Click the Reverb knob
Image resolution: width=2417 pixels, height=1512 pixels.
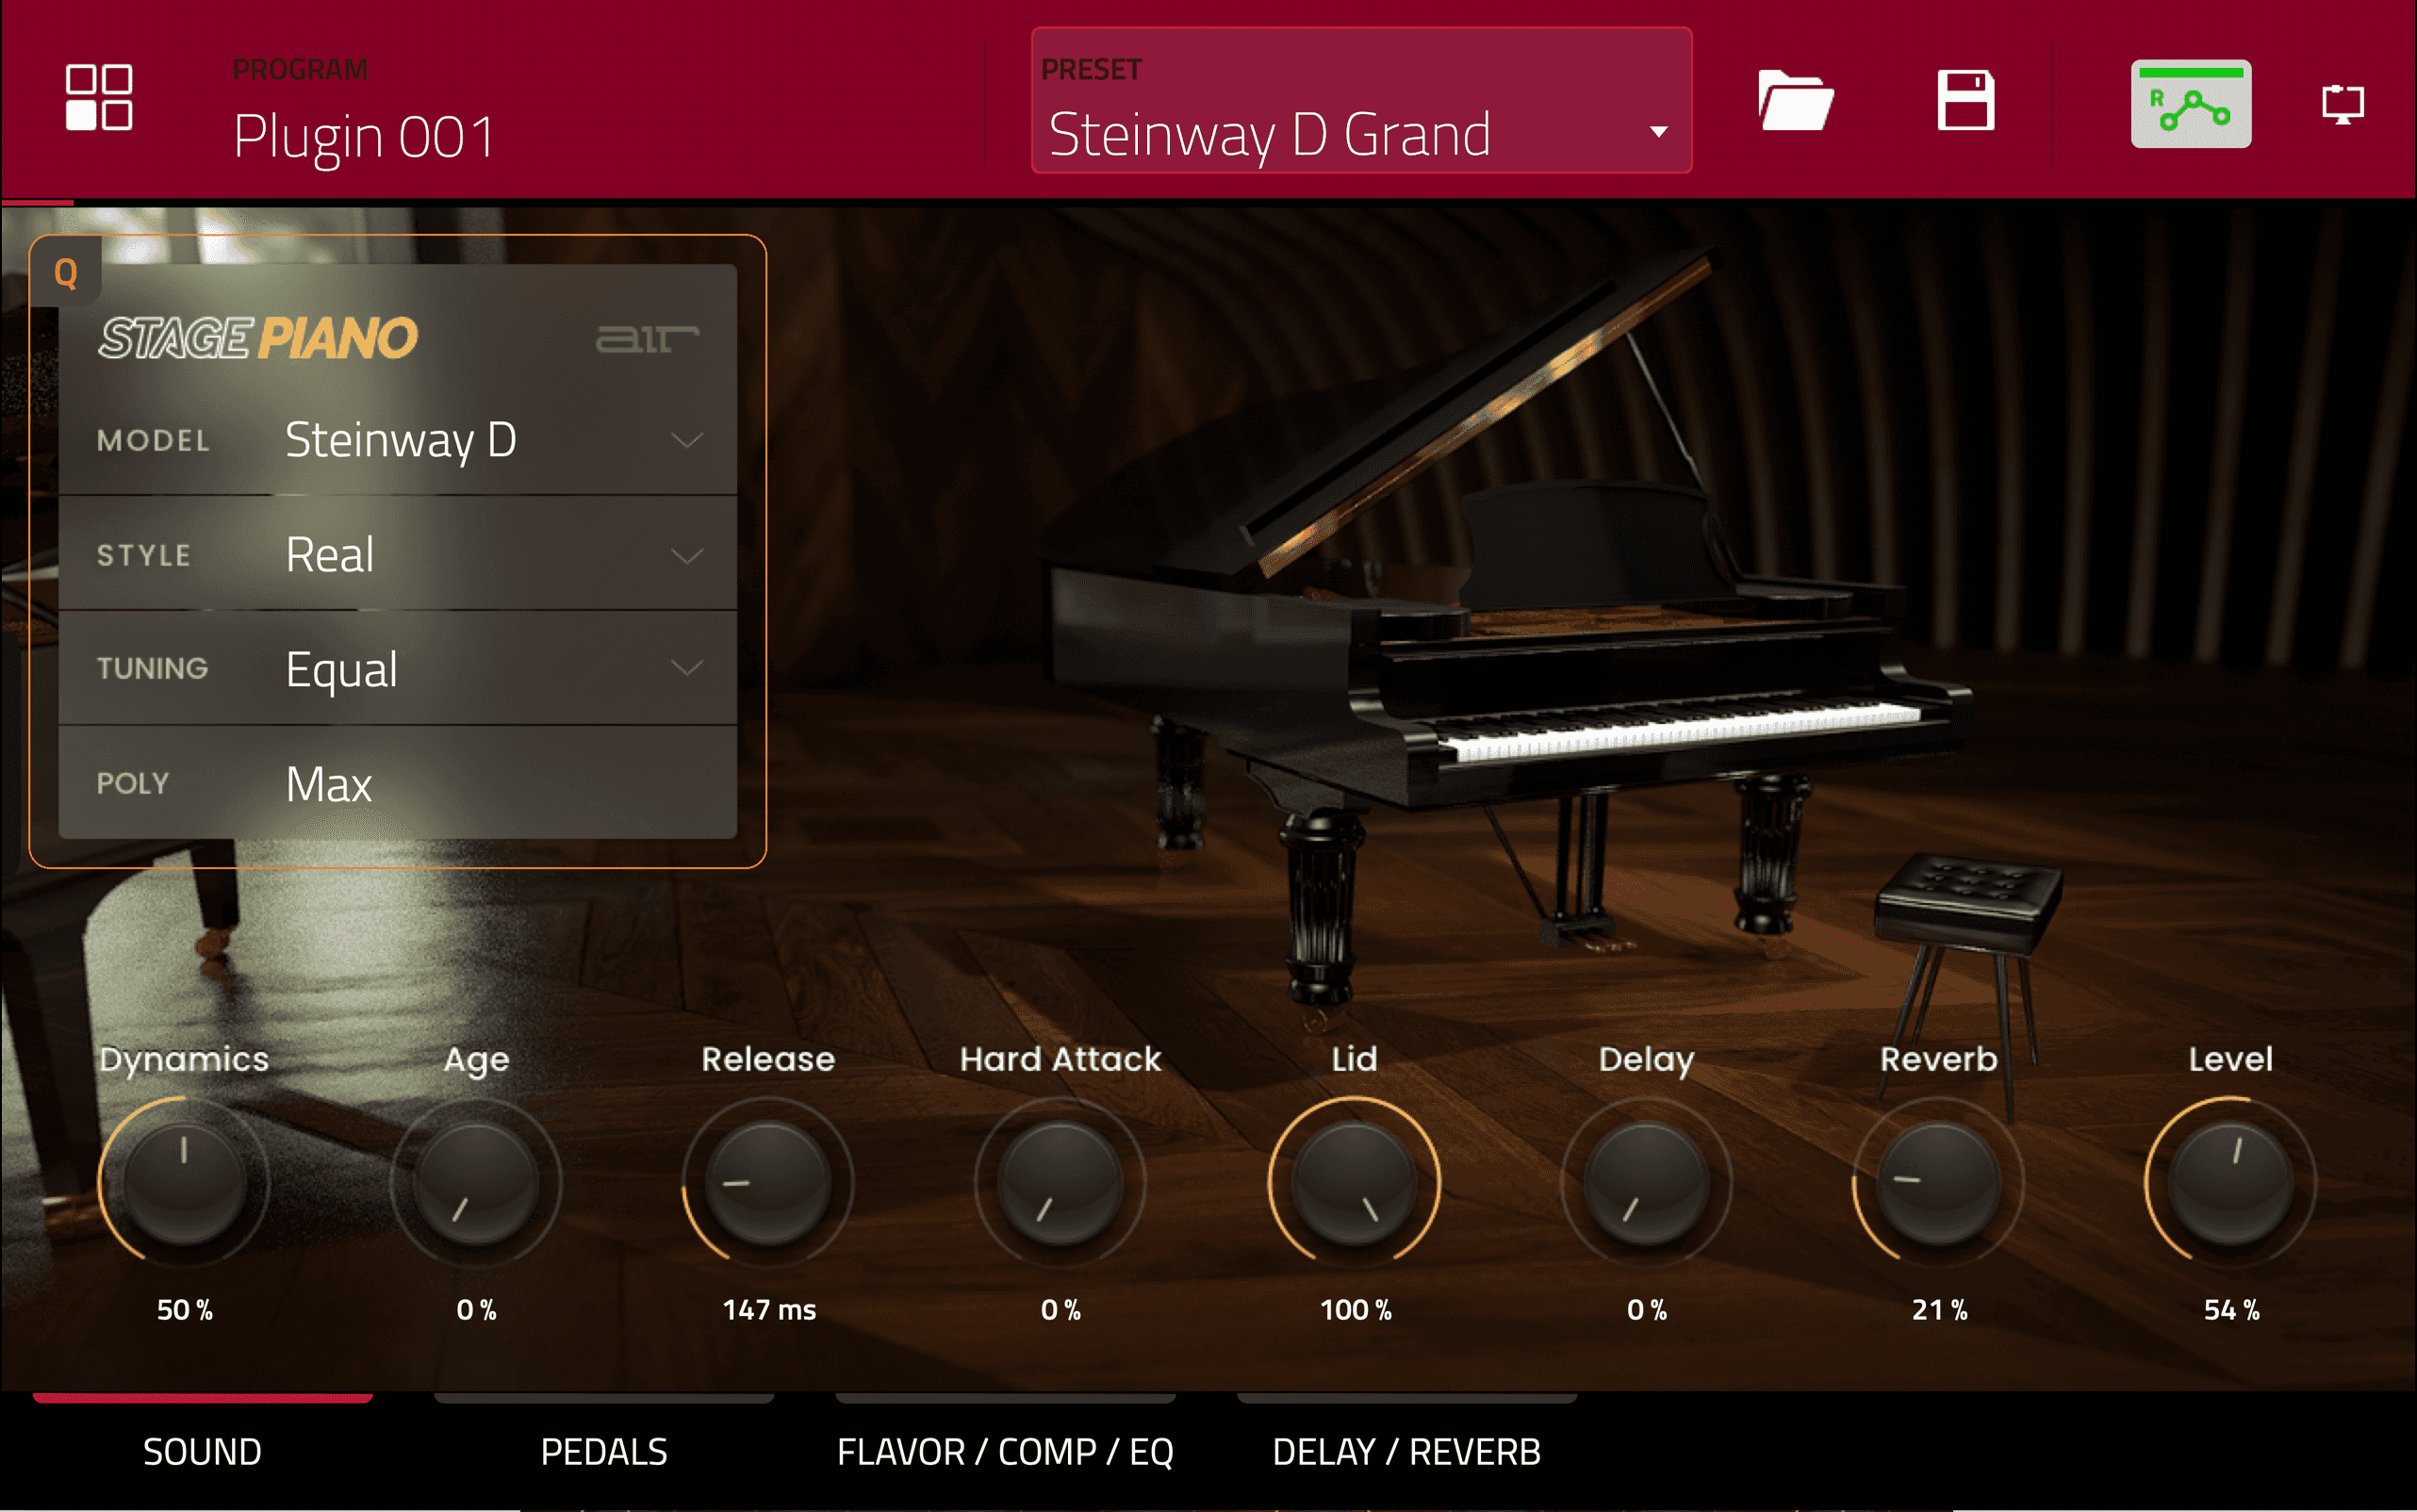click(1937, 1183)
